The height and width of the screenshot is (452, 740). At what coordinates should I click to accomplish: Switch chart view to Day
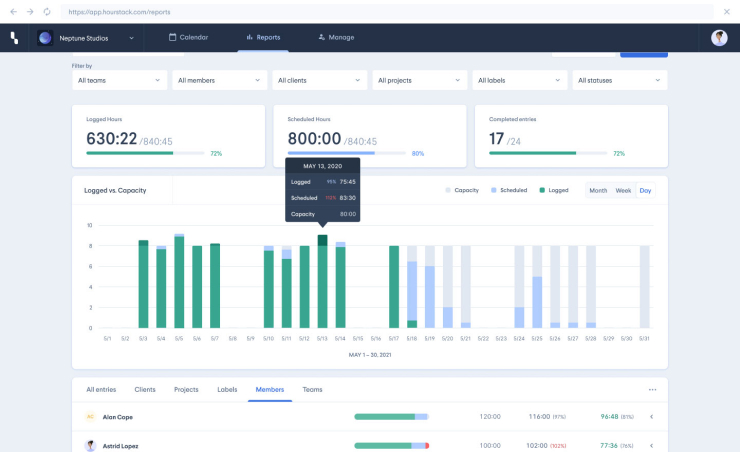click(x=645, y=191)
